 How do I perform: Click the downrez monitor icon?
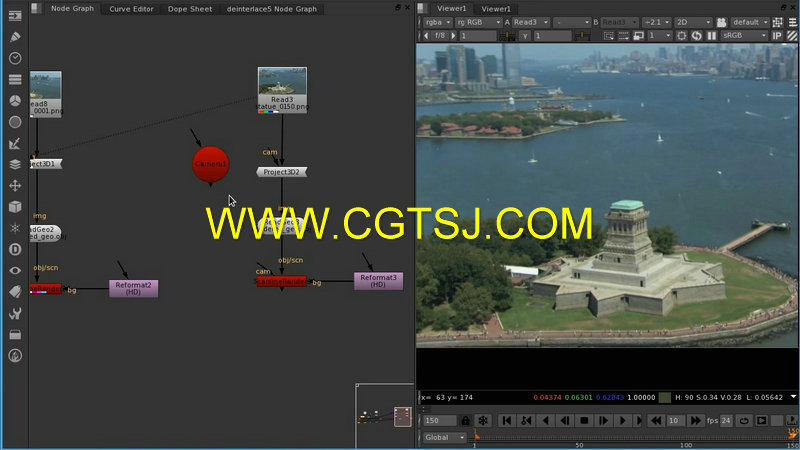point(638,36)
